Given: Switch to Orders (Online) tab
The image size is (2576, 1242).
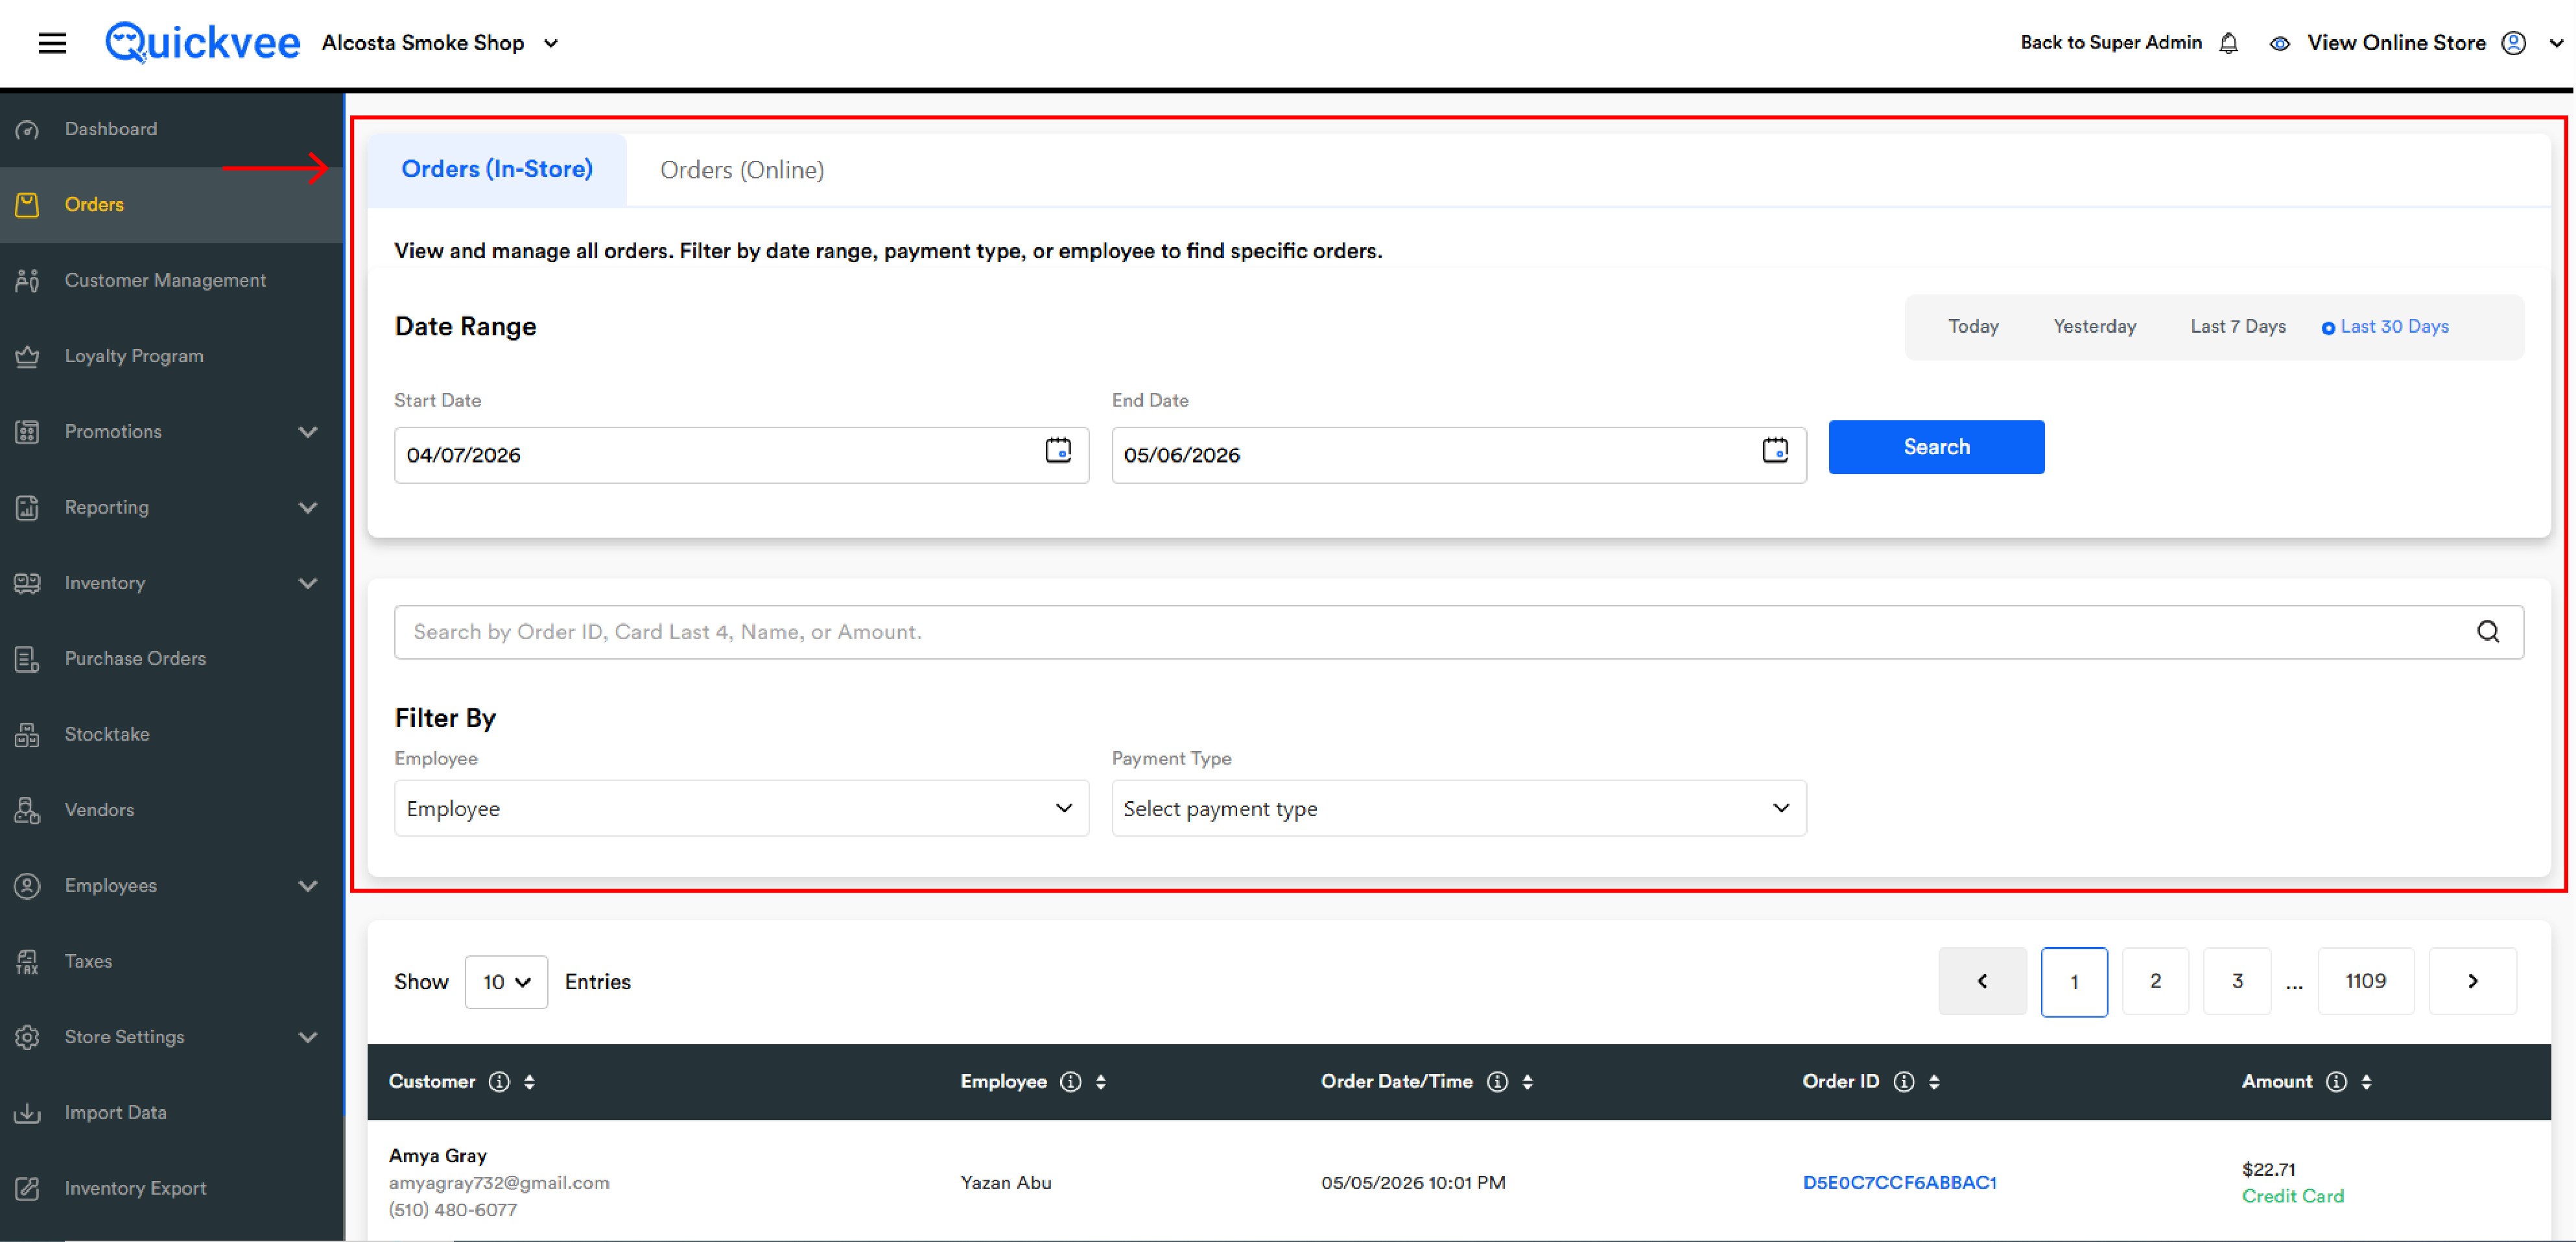Looking at the screenshot, I should coord(742,170).
